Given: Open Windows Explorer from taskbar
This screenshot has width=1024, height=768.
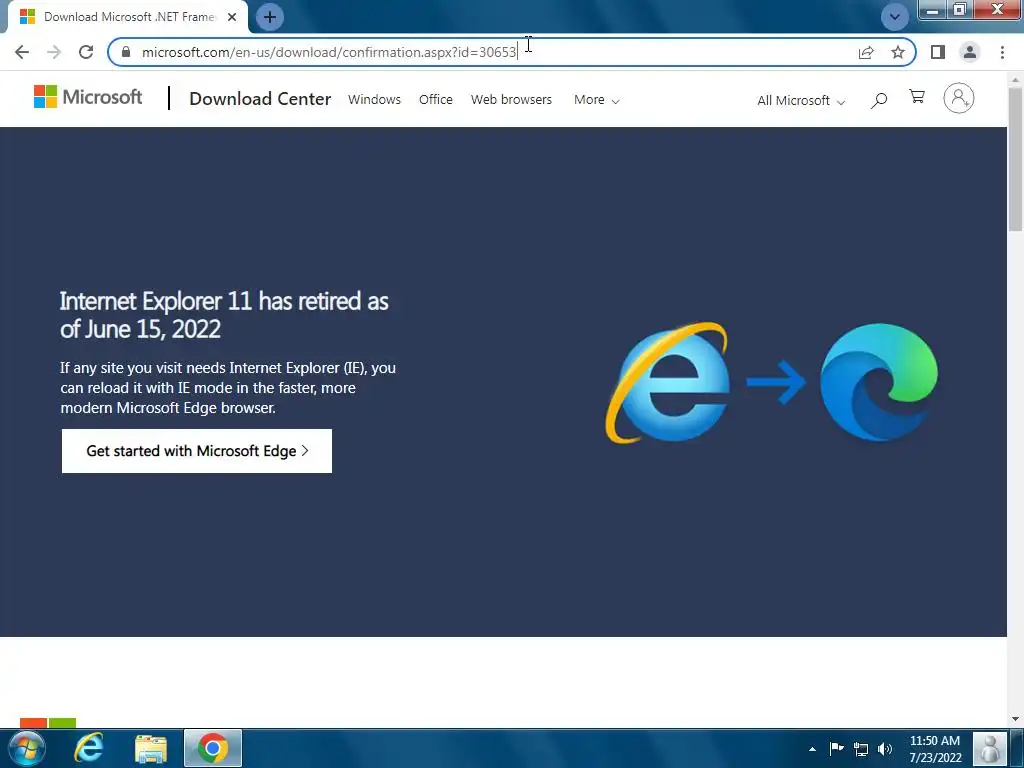Looking at the screenshot, I should (151, 748).
